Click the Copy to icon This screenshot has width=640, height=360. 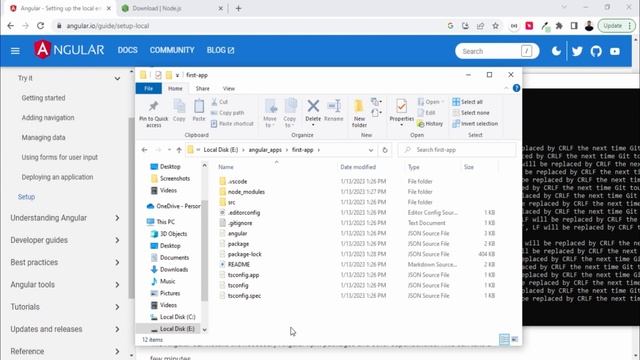coord(290,107)
